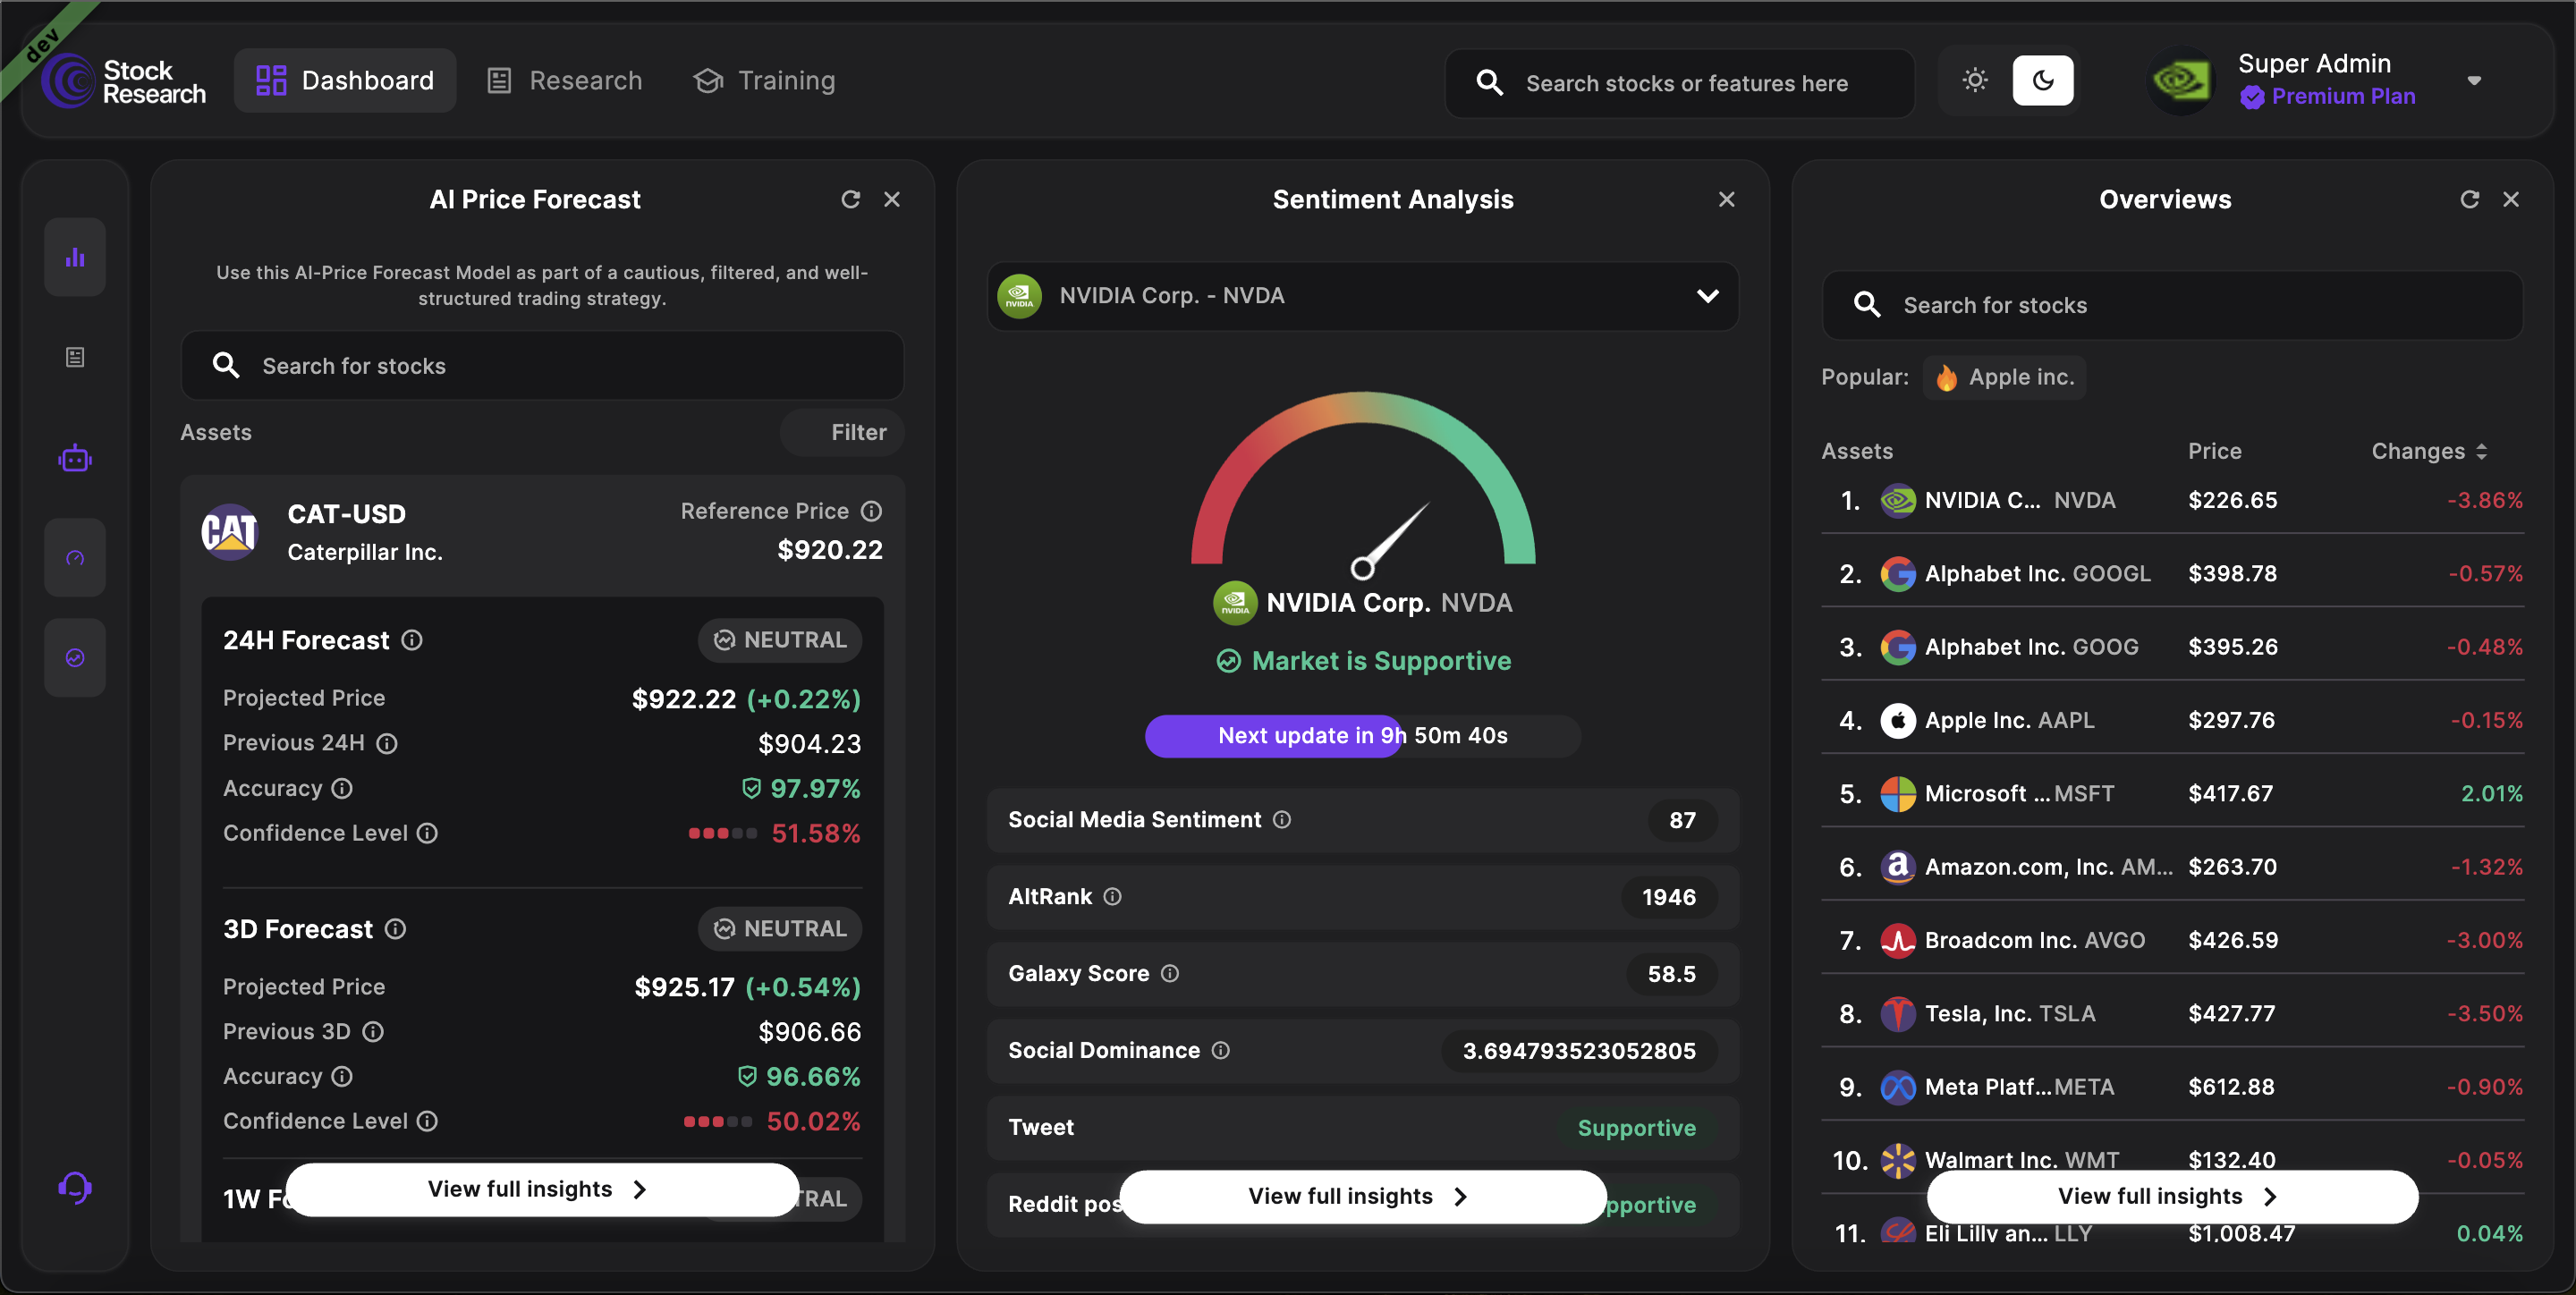Click the Social Dominance info icon
Image resolution: width=2576 pixels, height=1295 pixels.
1221,1050
